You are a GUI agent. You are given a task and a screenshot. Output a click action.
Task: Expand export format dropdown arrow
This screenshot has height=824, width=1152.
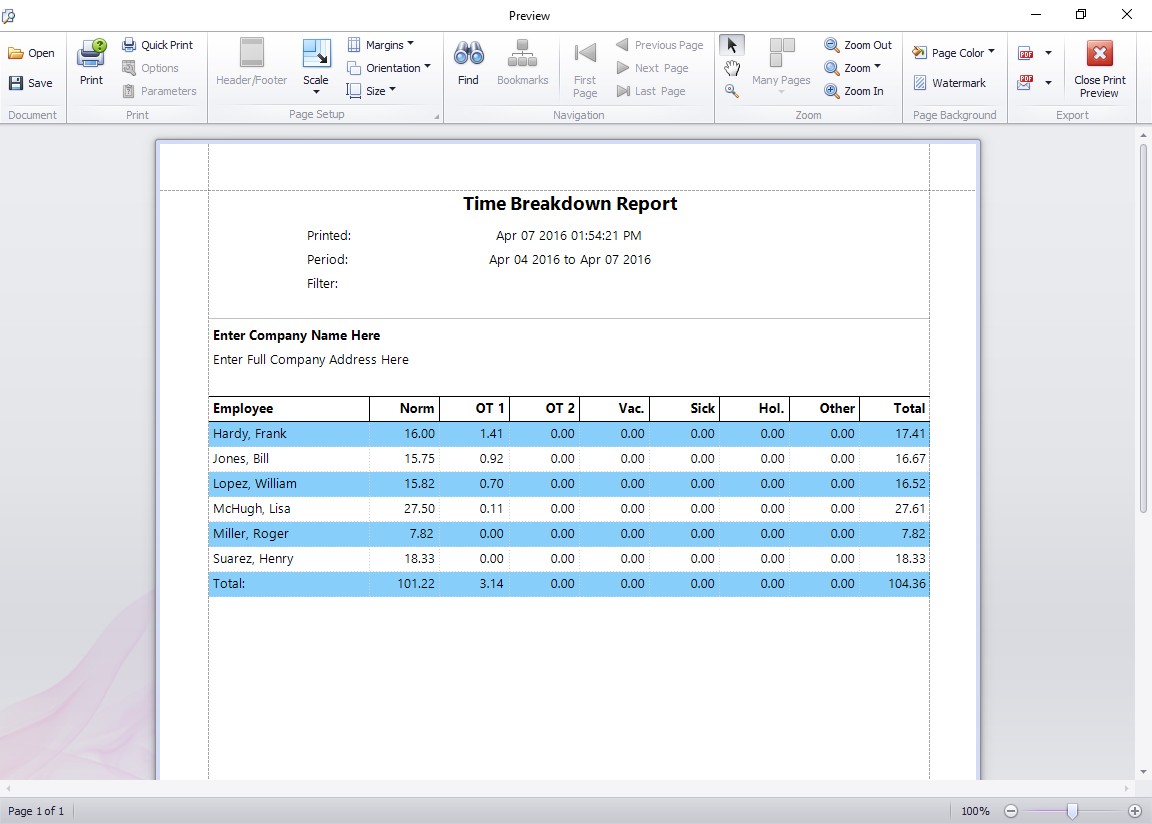(x=1048, y=53)
